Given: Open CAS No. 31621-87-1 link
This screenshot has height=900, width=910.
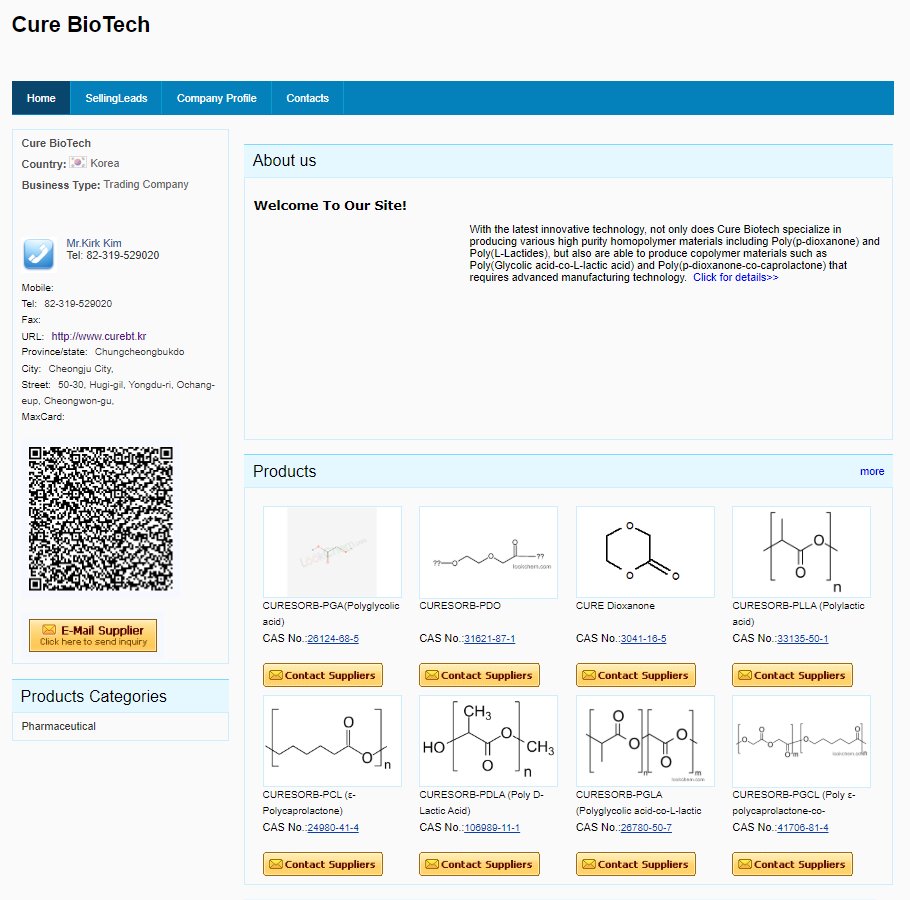Looking at the screenshot, I should (x=489, y=638).
